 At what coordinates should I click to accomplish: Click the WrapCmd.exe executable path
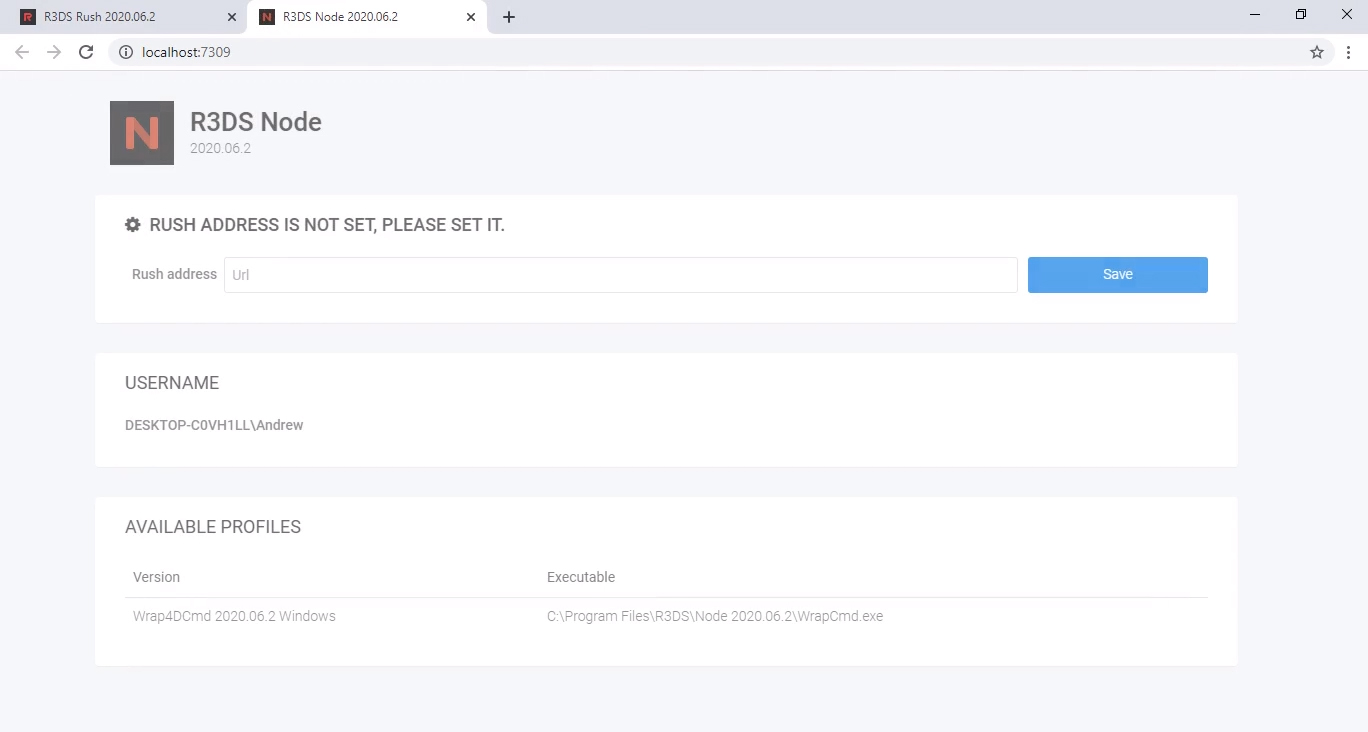tap(715, 616)
